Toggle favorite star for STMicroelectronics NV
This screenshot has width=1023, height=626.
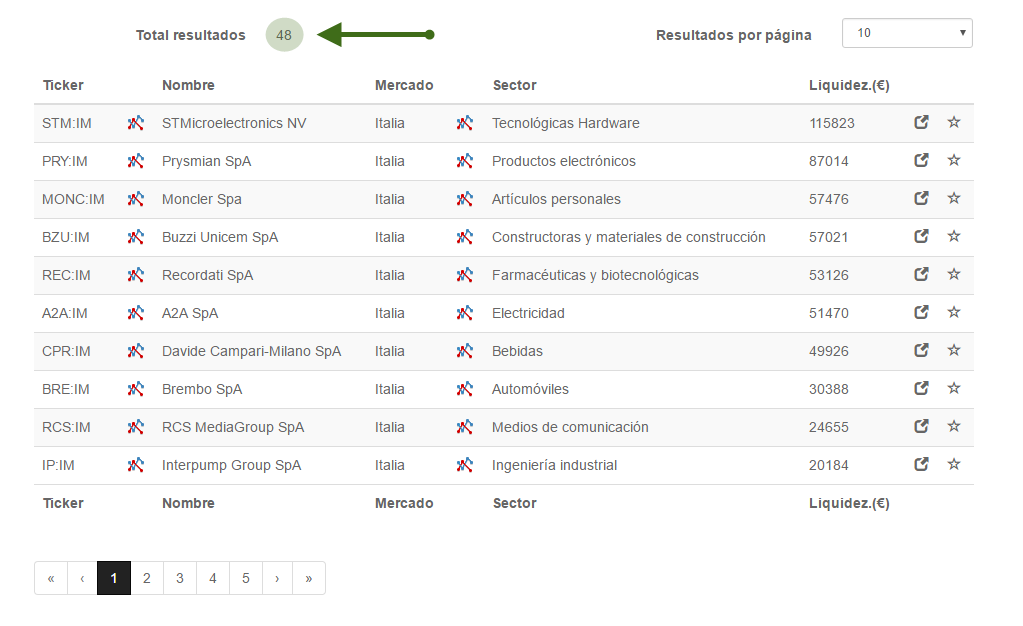click(954, 122)
